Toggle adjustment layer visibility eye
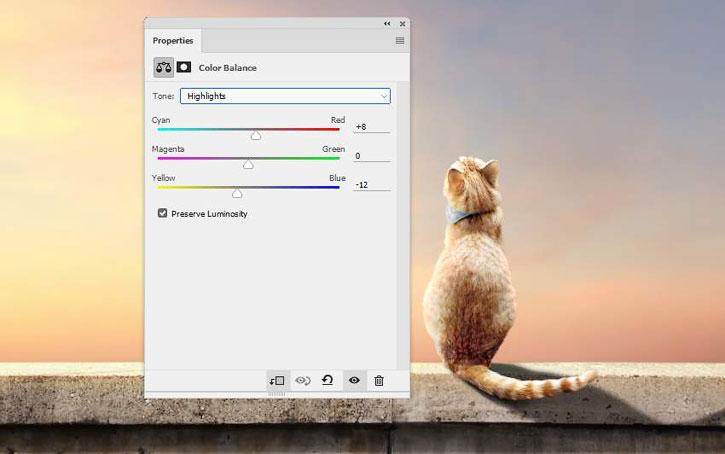The height and width of the screenshot is (454, 725). [x=354, y=380]
